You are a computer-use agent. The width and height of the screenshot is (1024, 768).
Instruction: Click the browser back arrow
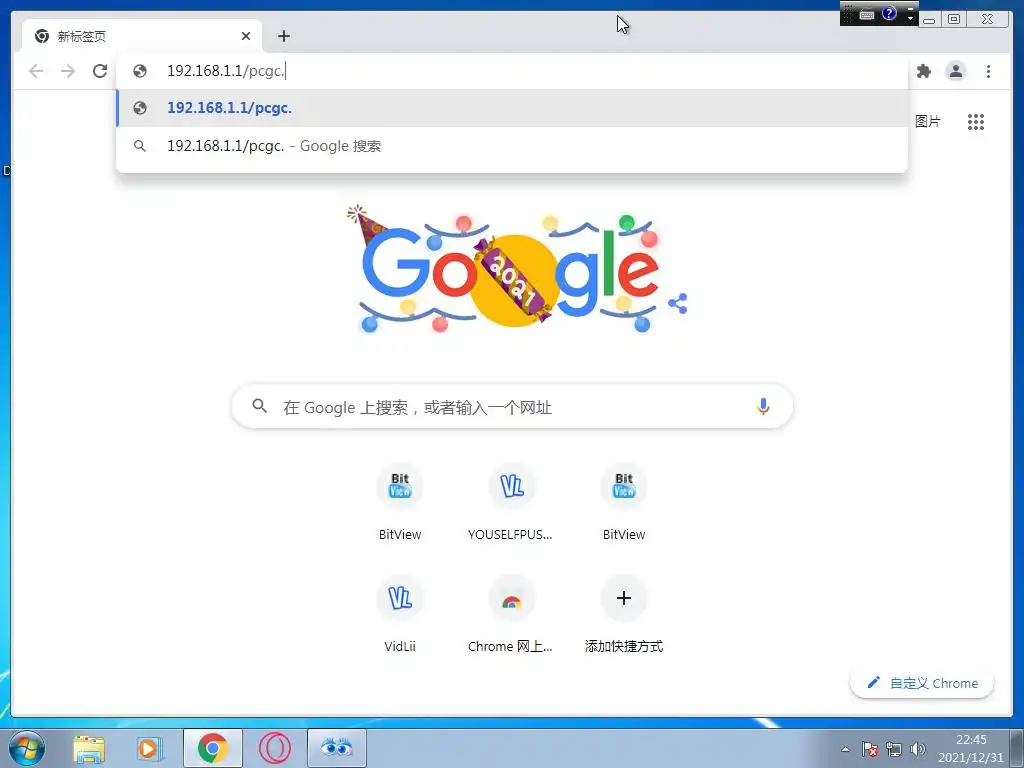coord(36,71)
